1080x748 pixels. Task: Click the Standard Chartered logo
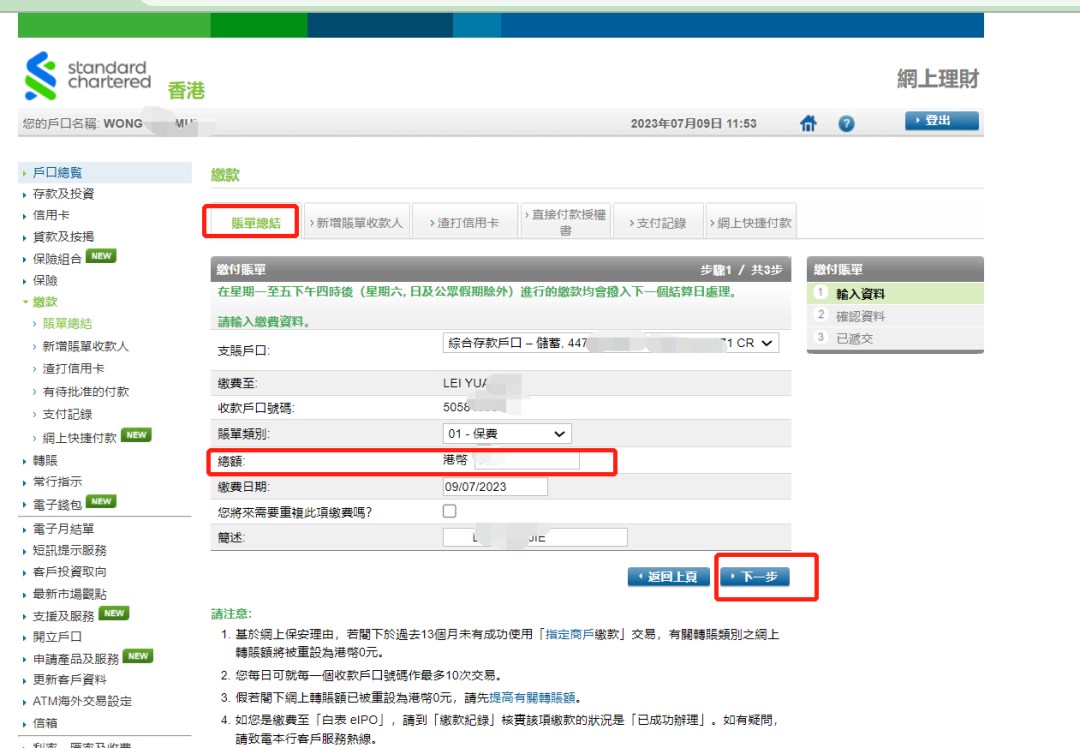(89, 78)
